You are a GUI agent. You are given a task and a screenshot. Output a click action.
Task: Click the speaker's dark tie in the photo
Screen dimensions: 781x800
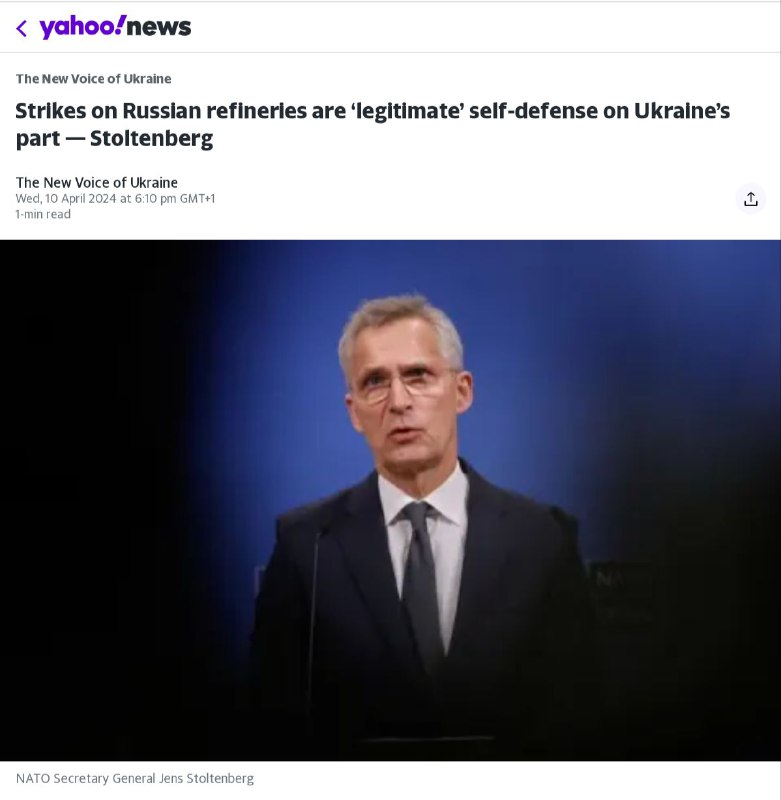tap(422, 577)
